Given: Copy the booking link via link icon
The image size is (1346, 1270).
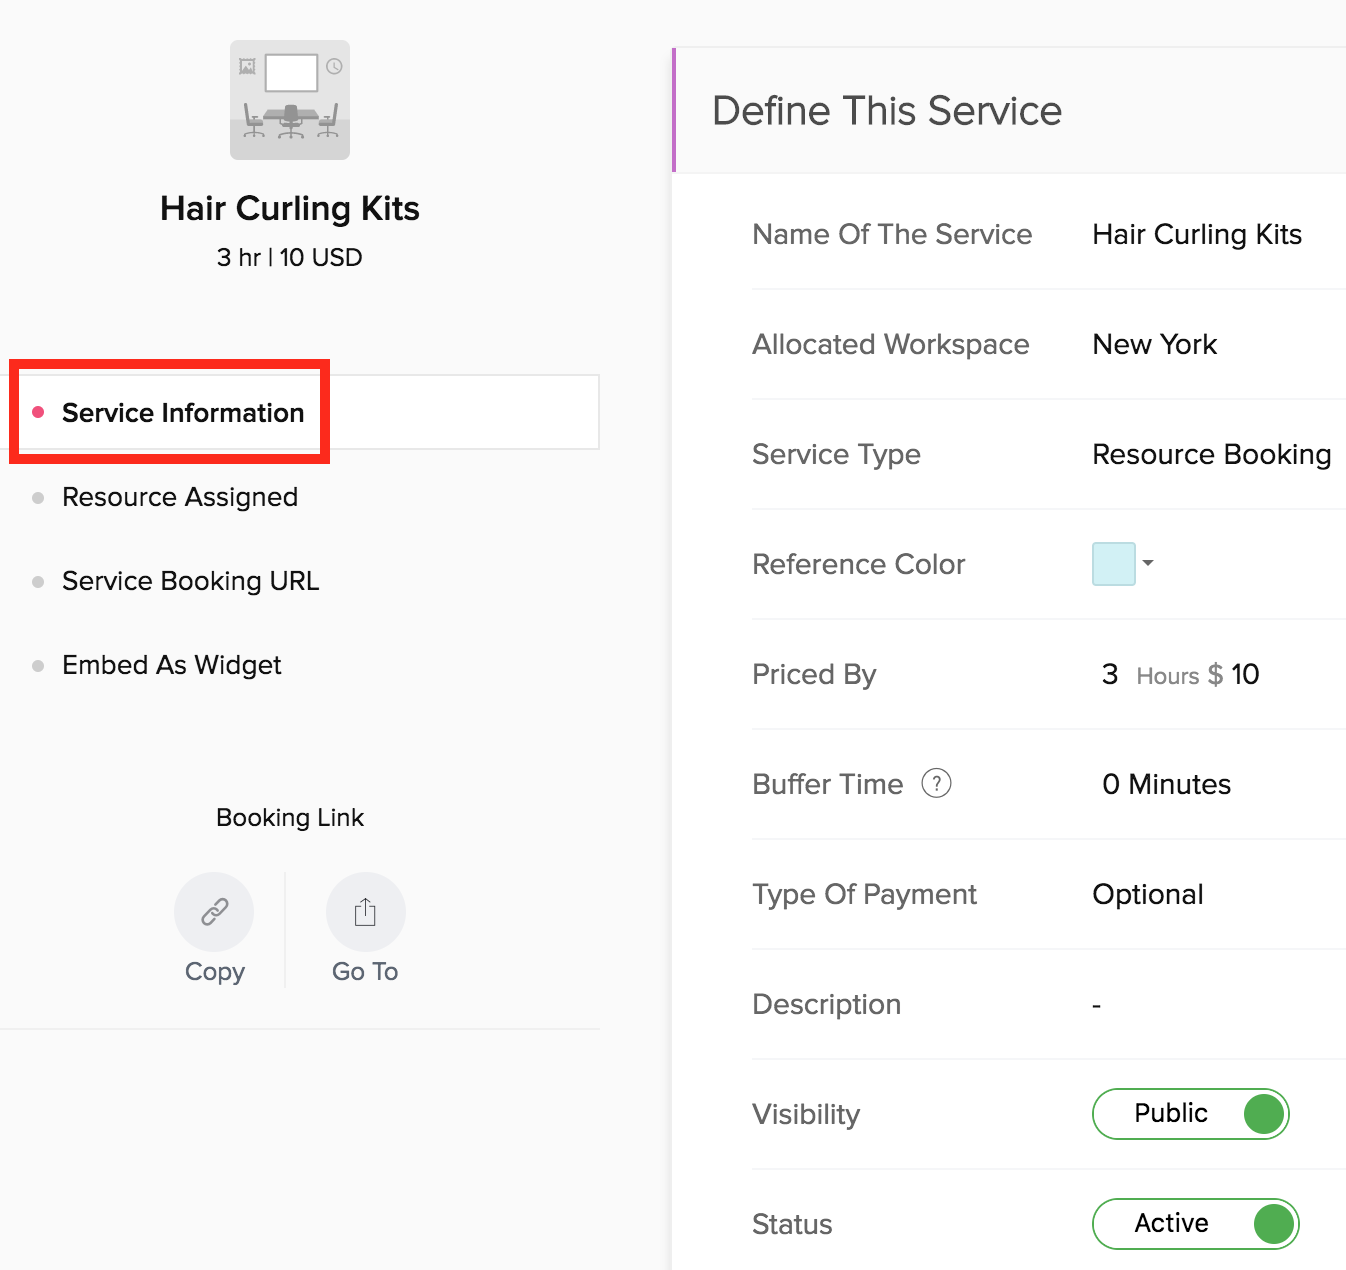Looking at the screenshot, I should point(214,912).
